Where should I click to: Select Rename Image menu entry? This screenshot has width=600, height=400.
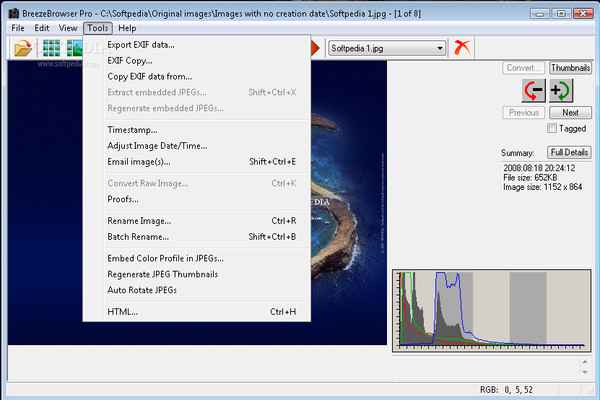point(196,221)
